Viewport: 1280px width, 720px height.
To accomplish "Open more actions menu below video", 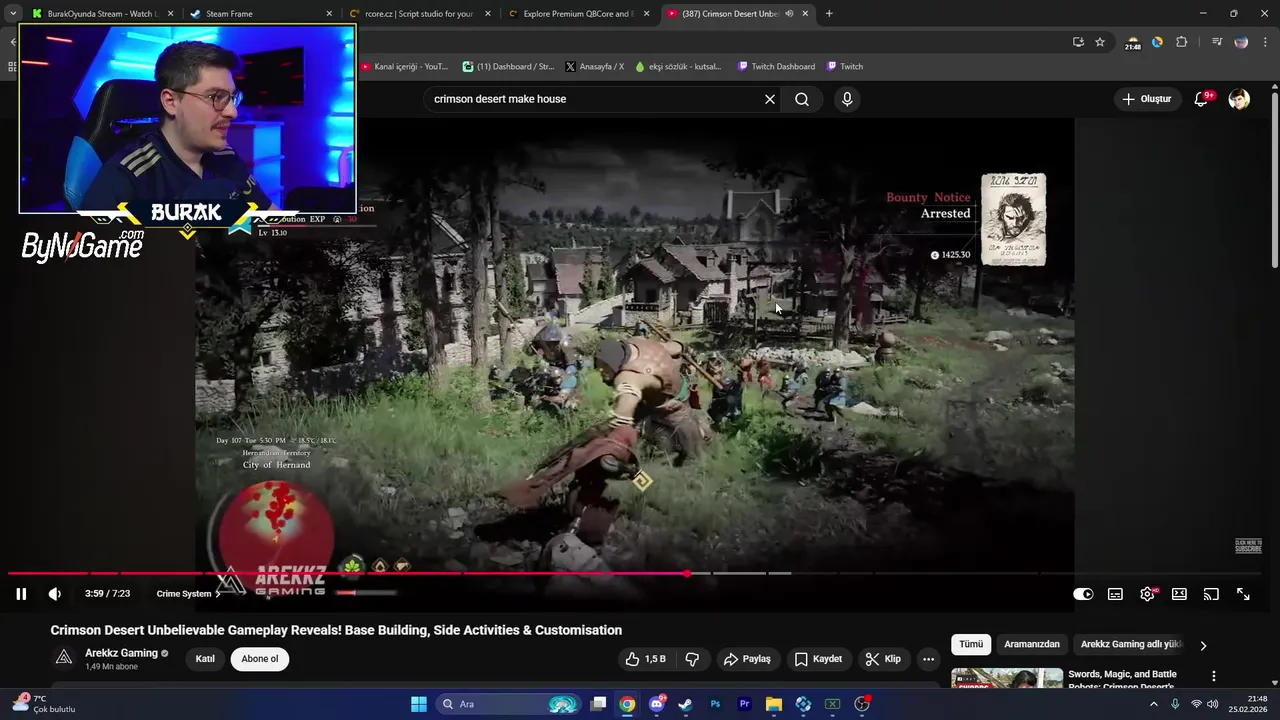I will pos(929,659).
